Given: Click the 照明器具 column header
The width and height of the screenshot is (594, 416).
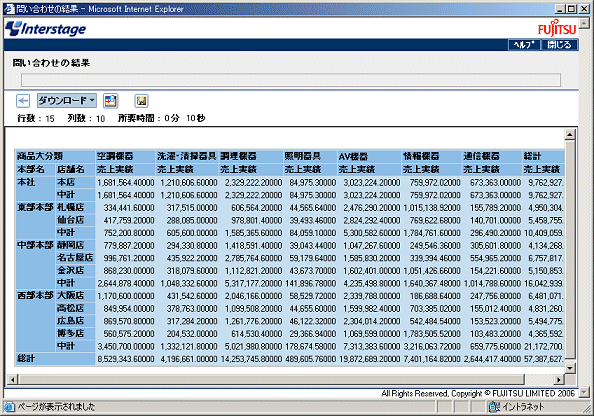Looking at the screenshot, I should click(x=310, y=156).
